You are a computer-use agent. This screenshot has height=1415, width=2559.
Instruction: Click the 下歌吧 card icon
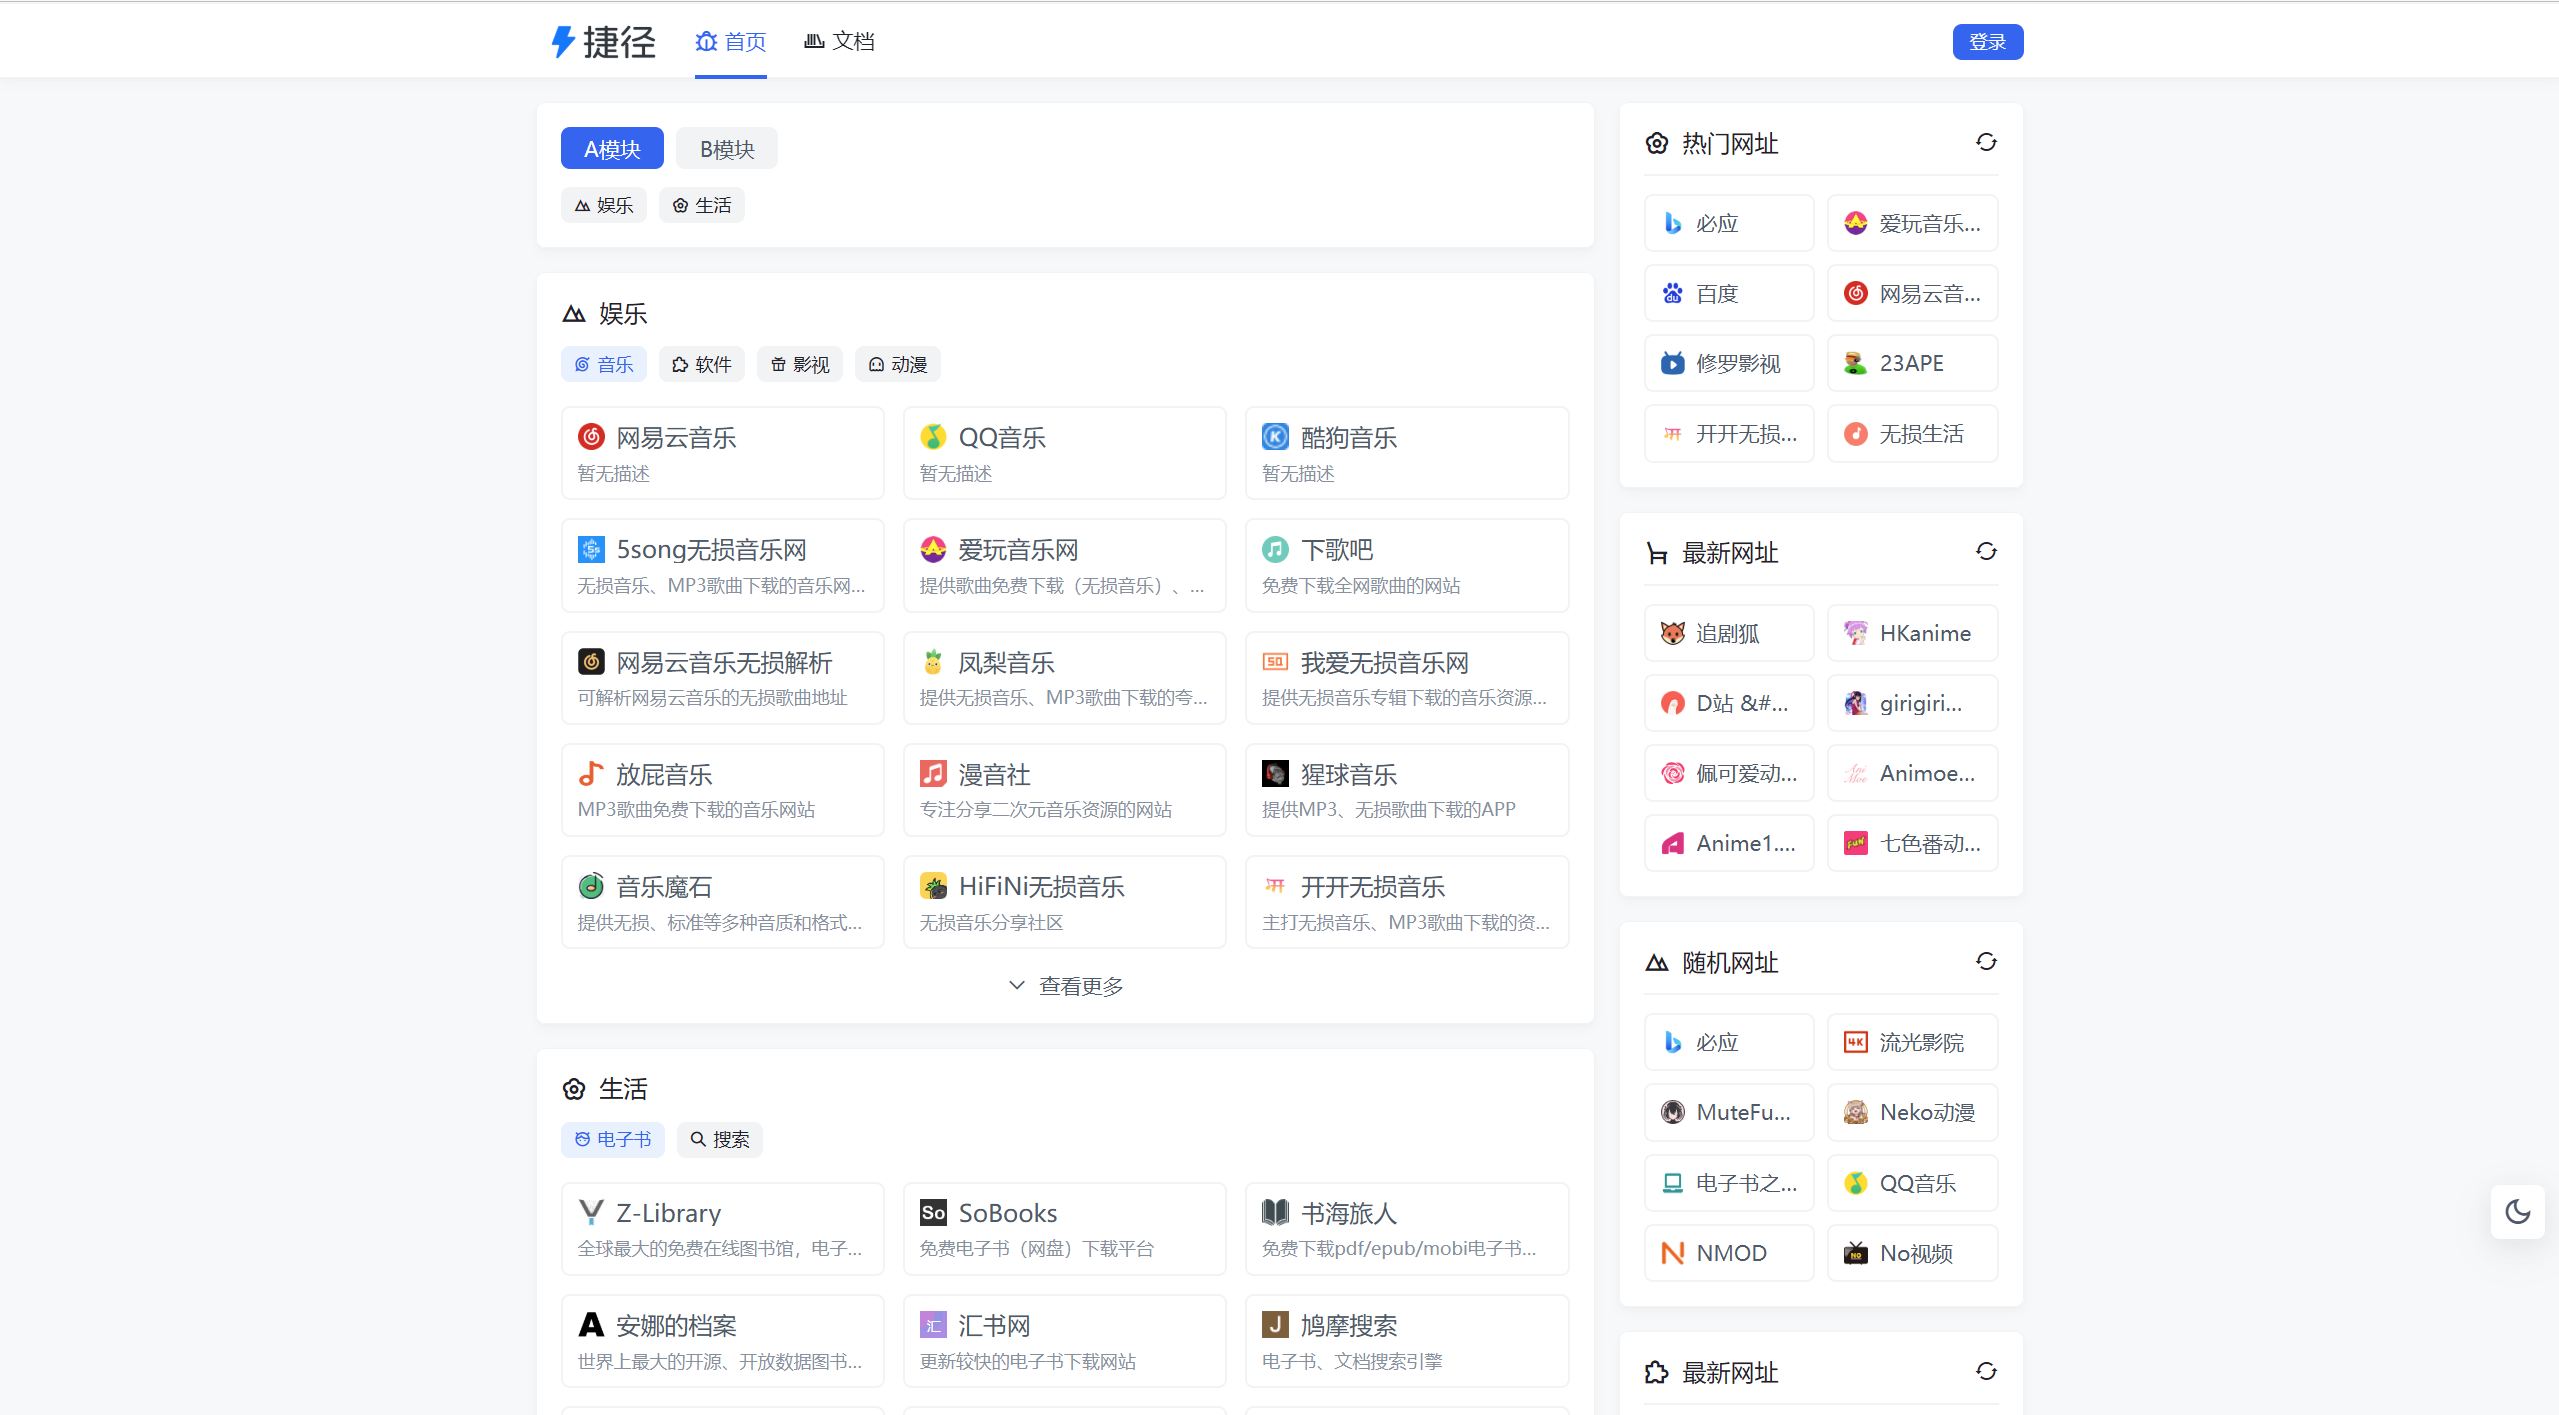1275,549
